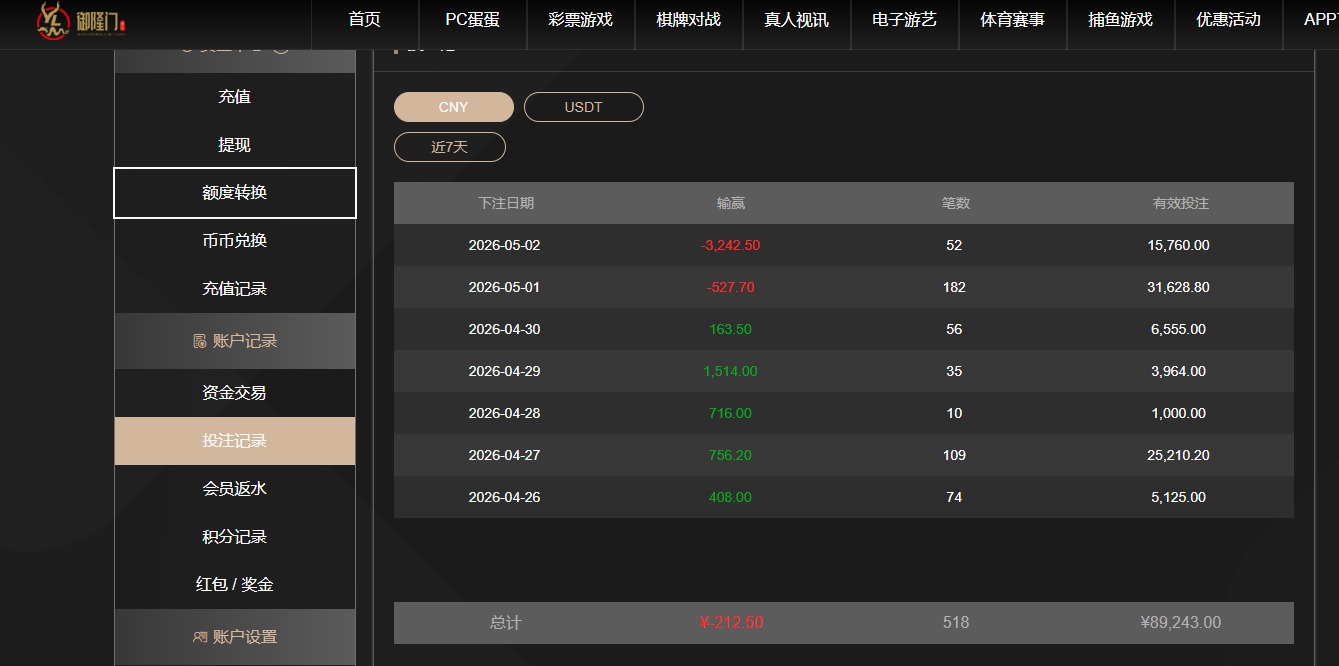Open the 首页 nav item

pyautogui.click(x=365, y=20)
